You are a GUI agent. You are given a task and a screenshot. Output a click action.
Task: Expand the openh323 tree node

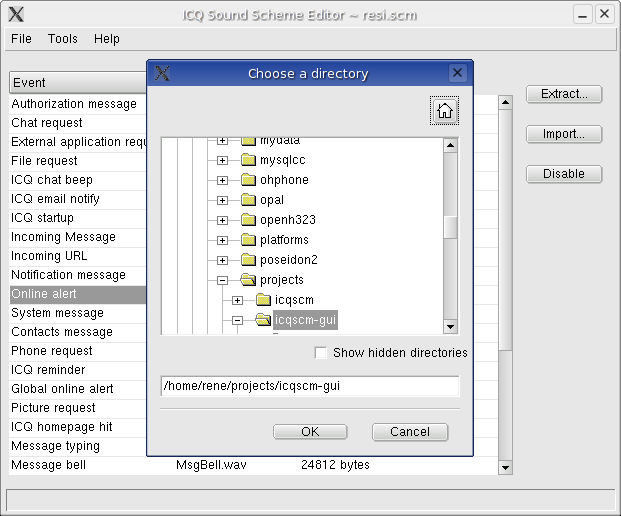(222, 220)
